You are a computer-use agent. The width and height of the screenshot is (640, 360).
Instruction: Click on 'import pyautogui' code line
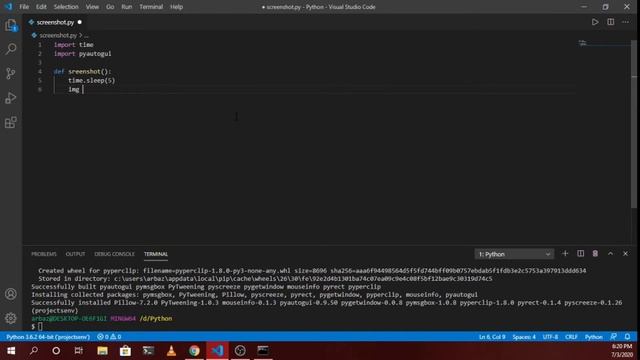pyautogui.click(x=82, y=54)
